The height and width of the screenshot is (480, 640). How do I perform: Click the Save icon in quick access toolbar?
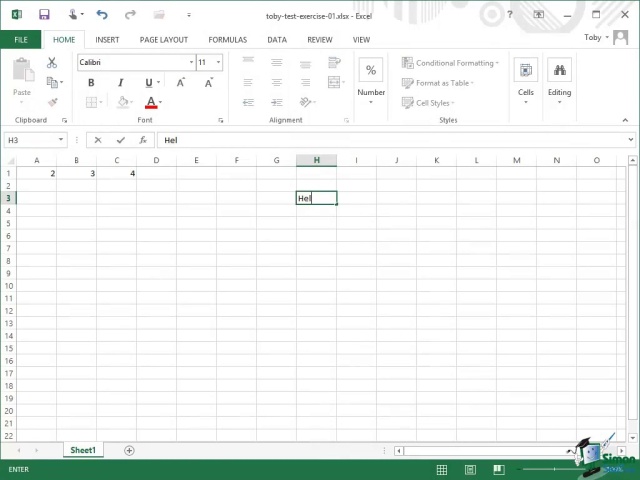pos(44,16)
